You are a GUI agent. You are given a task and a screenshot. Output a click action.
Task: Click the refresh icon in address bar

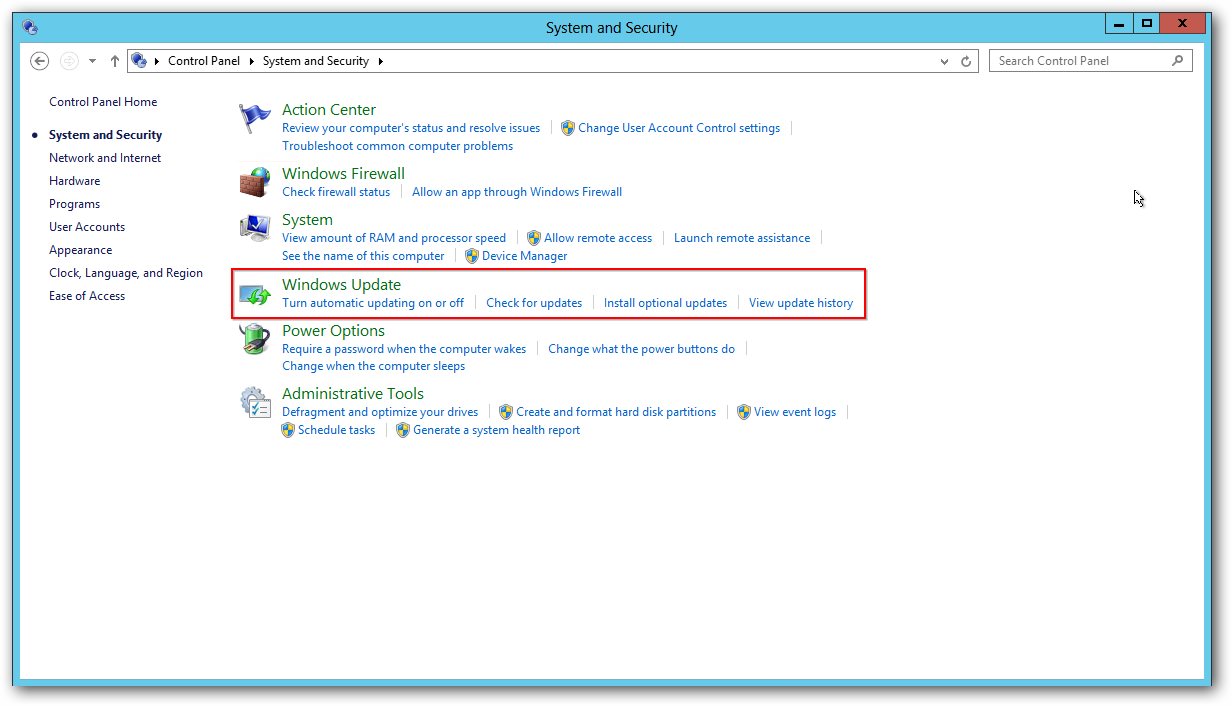coord(966,61)
